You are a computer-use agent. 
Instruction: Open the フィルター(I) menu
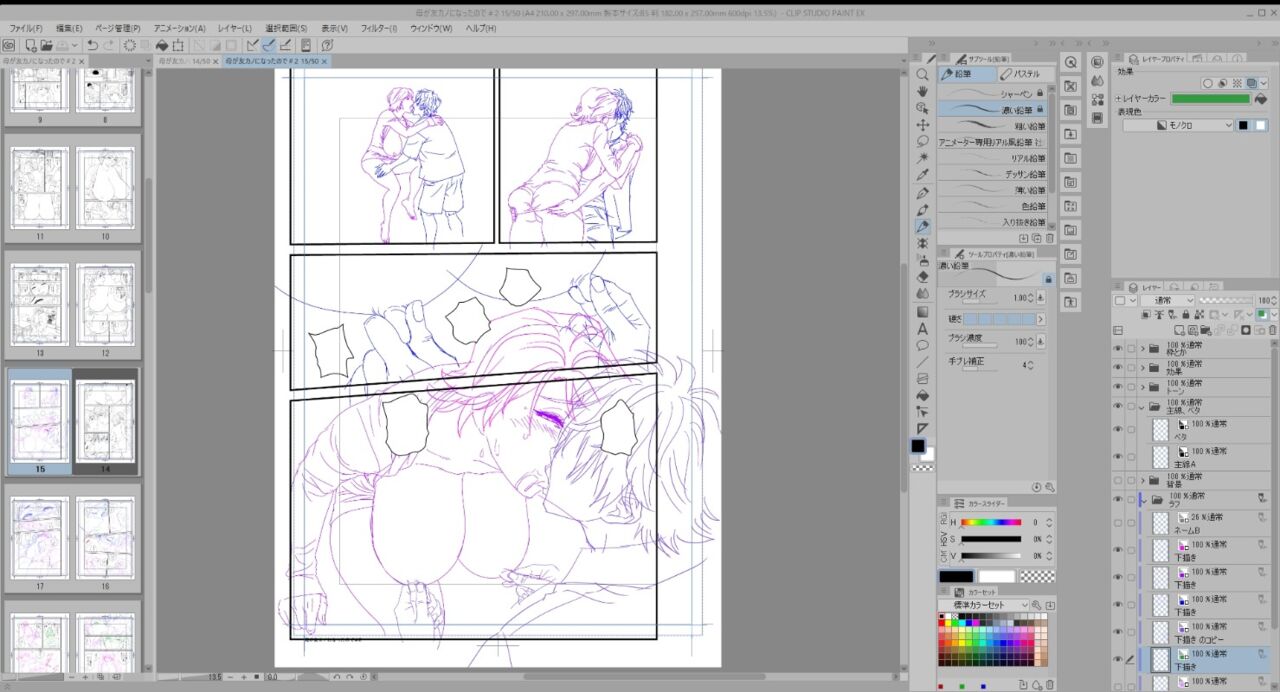[378, 28]
